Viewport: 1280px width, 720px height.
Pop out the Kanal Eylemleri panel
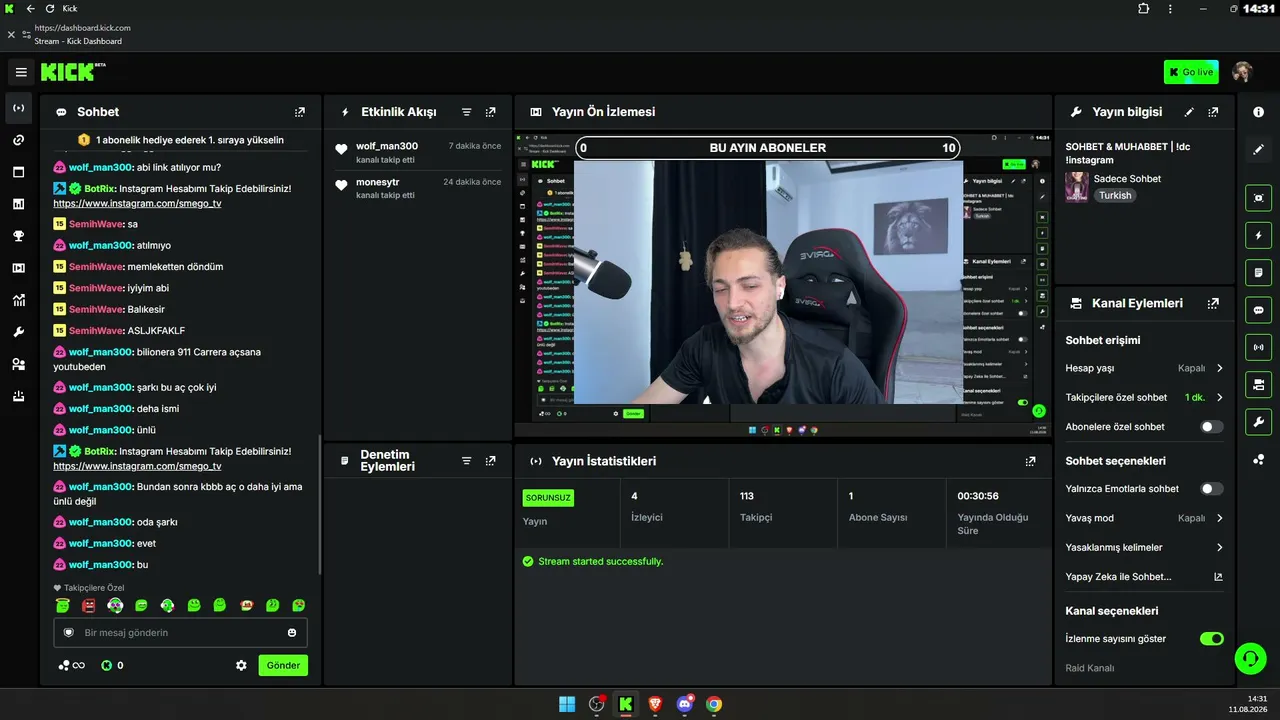tap(1213, 303)
